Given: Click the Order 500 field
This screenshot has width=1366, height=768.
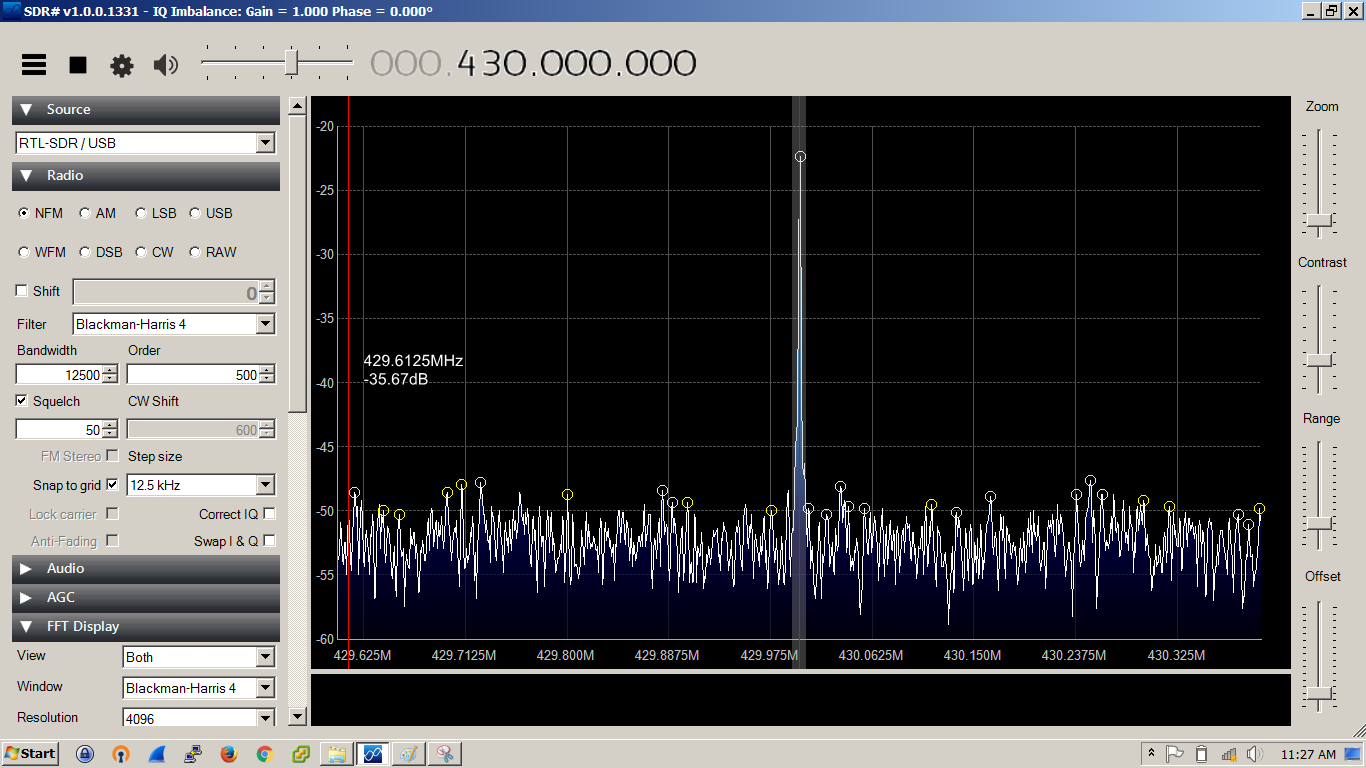Looking at the screenshot, I should (193, 375).
